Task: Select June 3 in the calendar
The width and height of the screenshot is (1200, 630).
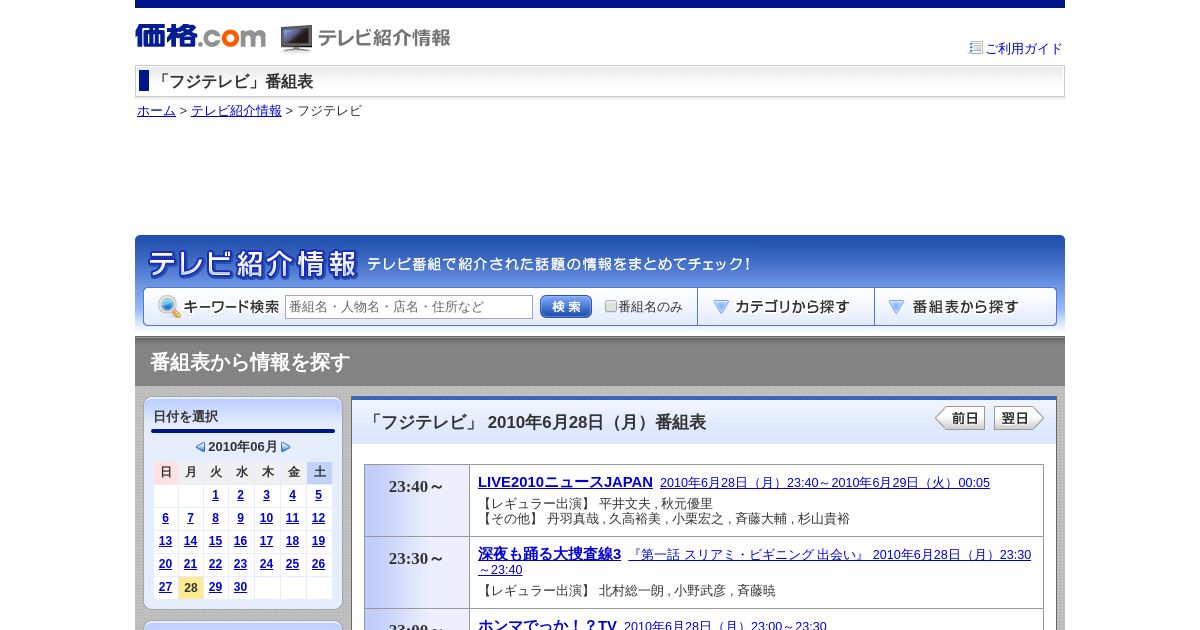Action: pos(266,495)
